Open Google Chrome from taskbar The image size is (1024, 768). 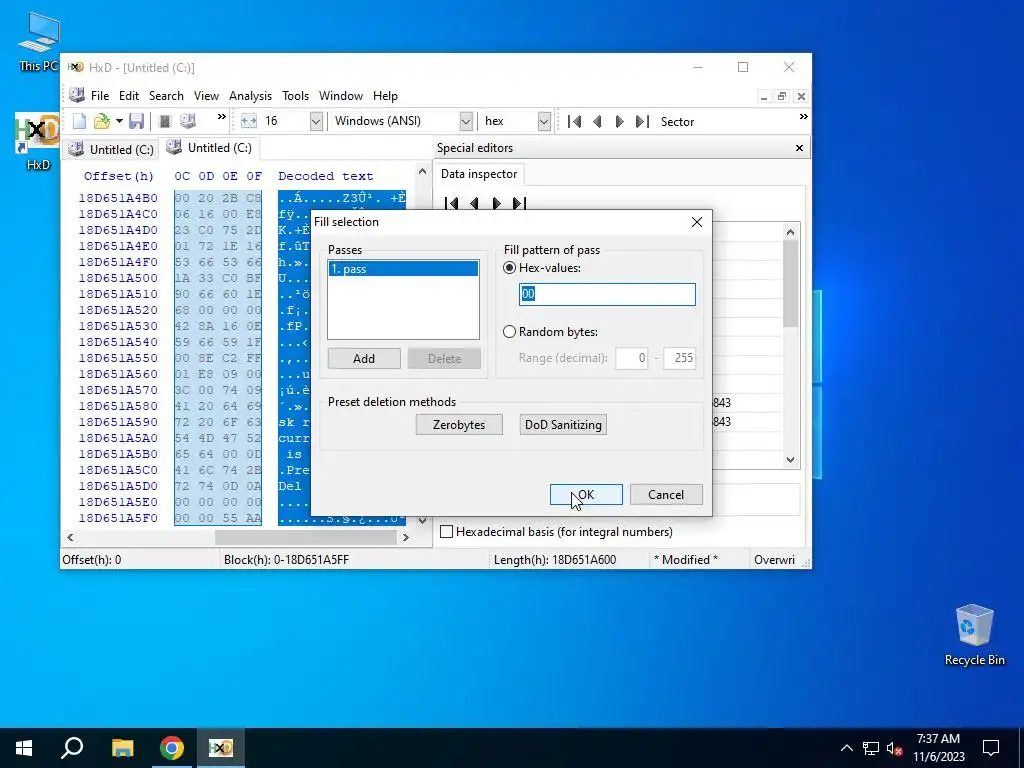(171, 748)
